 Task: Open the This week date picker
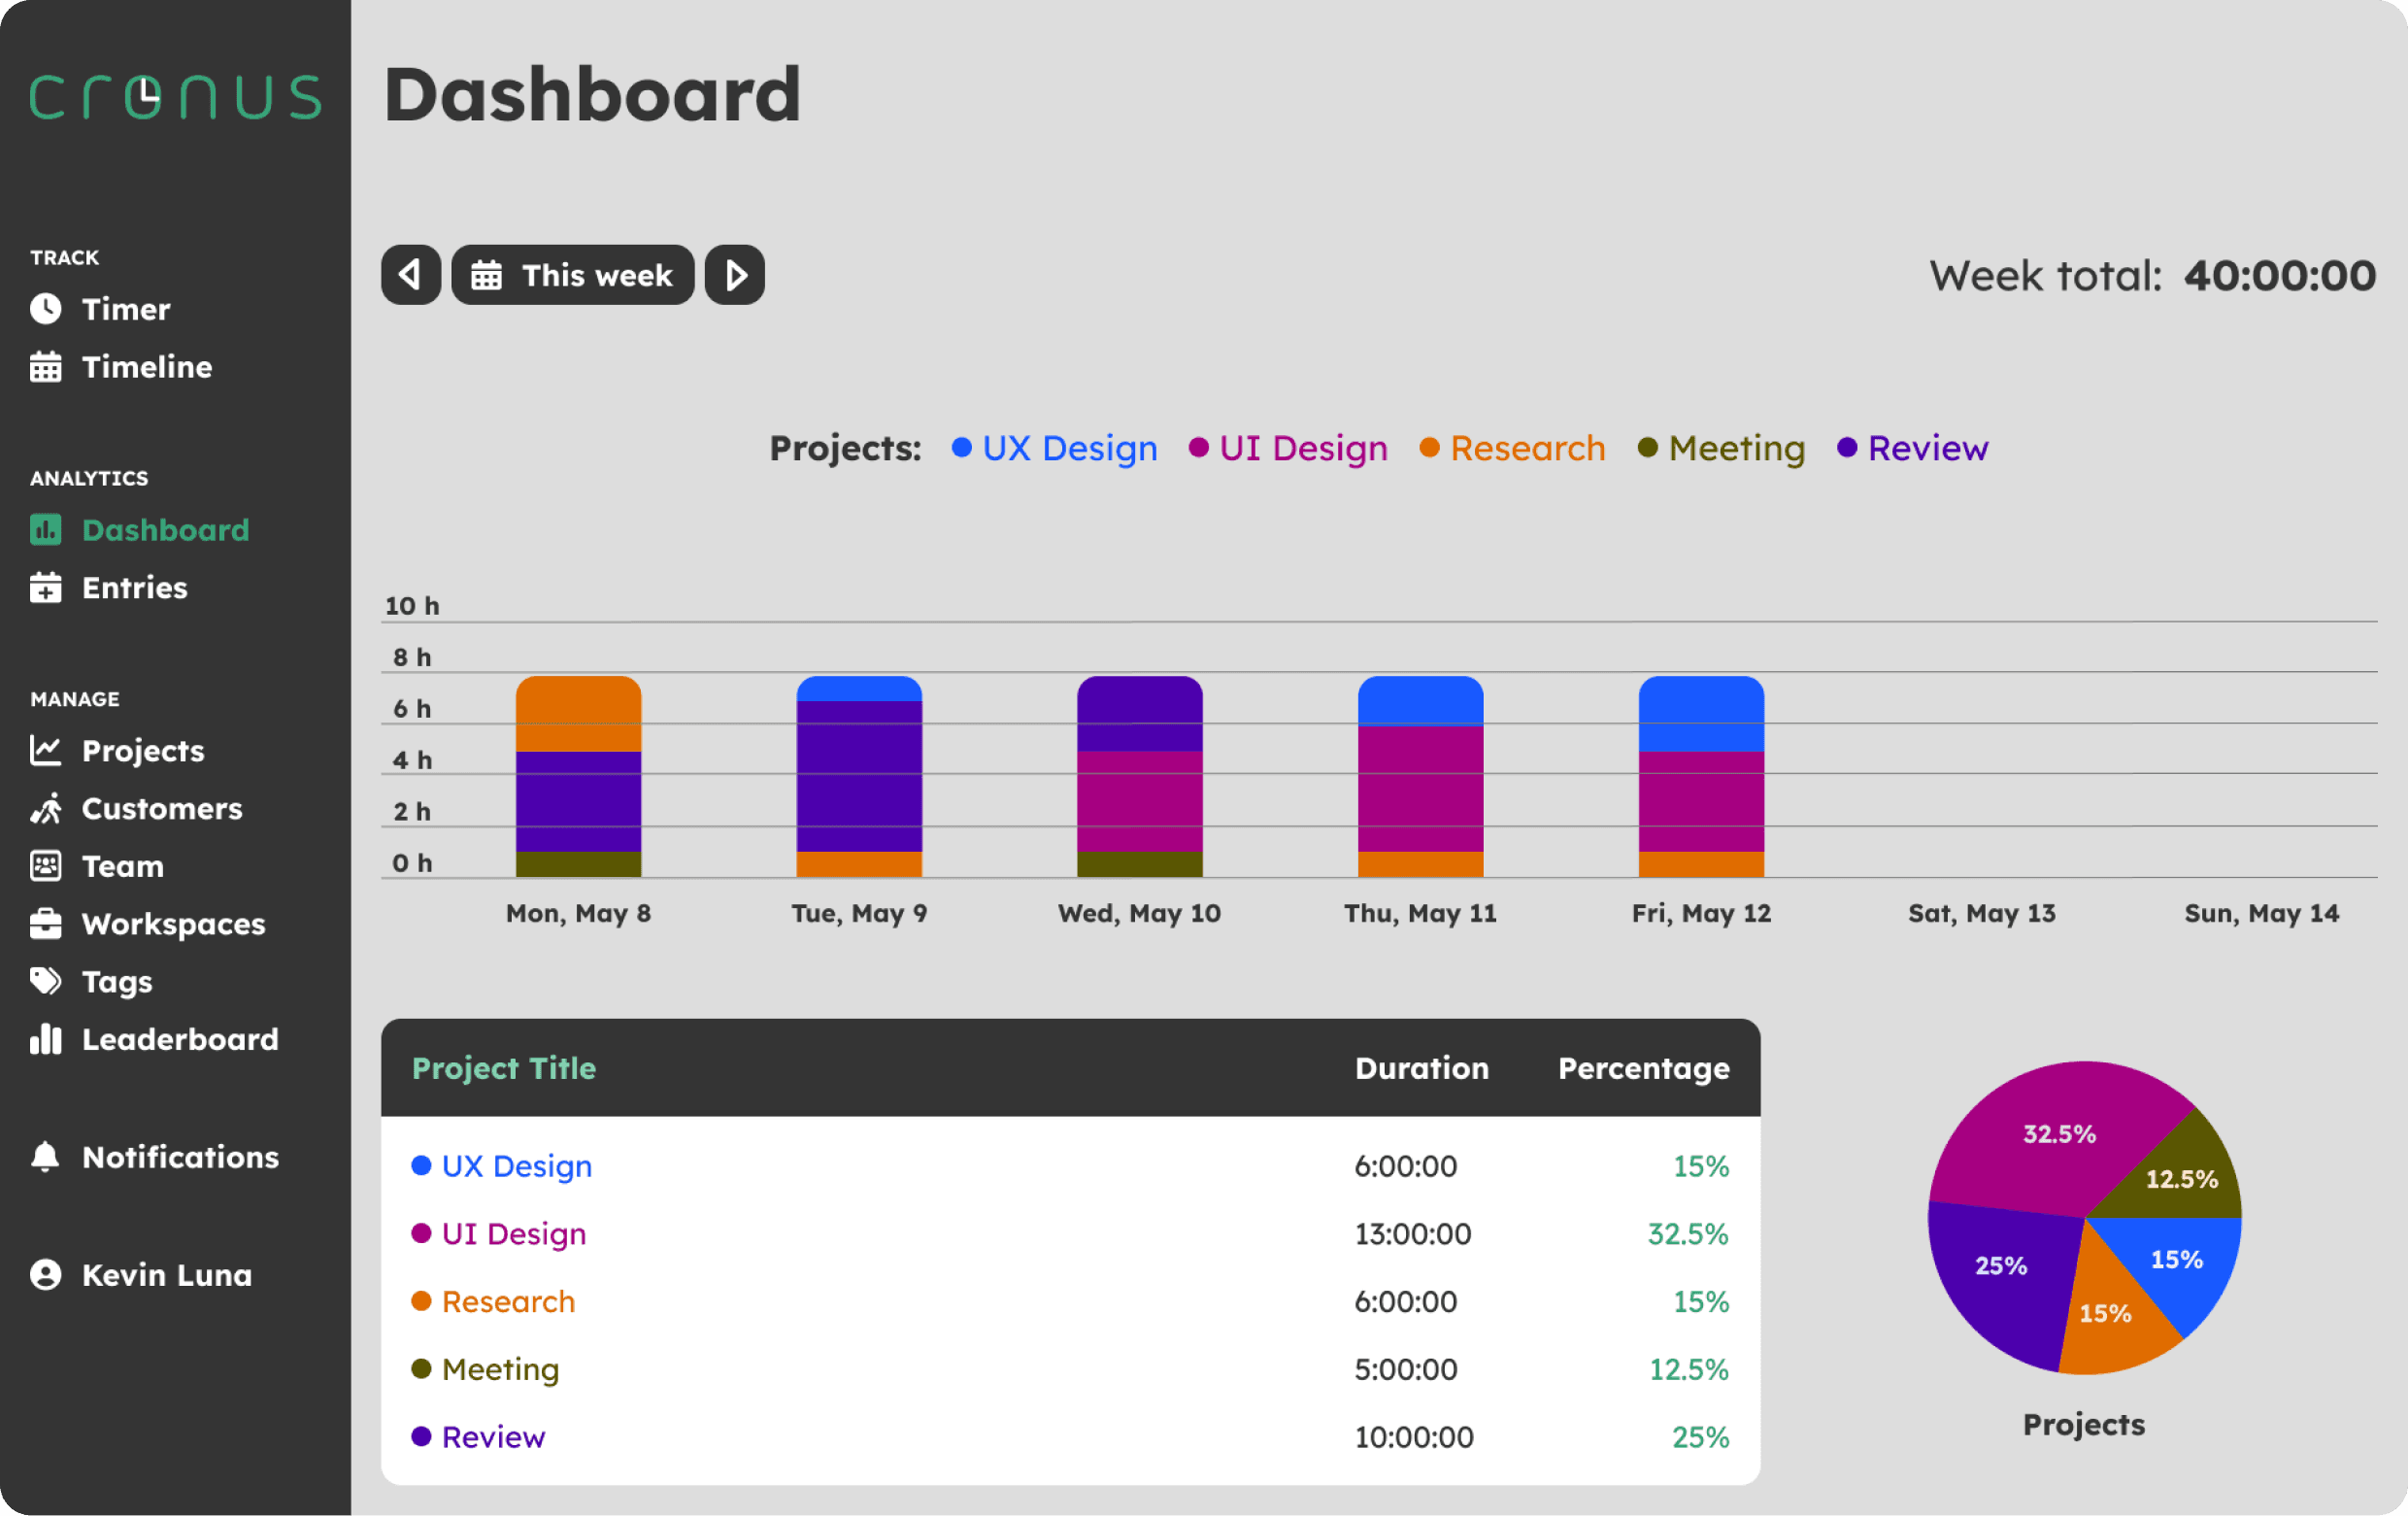572,275
